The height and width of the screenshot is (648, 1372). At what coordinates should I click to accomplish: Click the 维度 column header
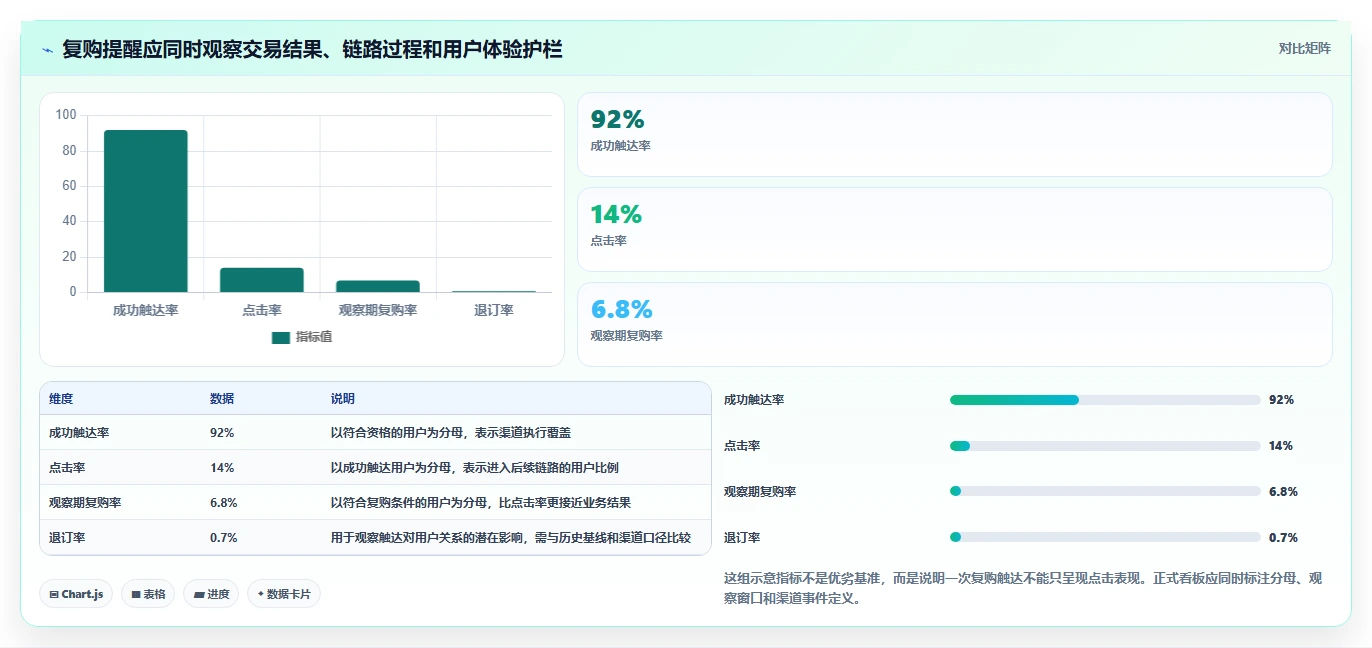click(61, 398)
